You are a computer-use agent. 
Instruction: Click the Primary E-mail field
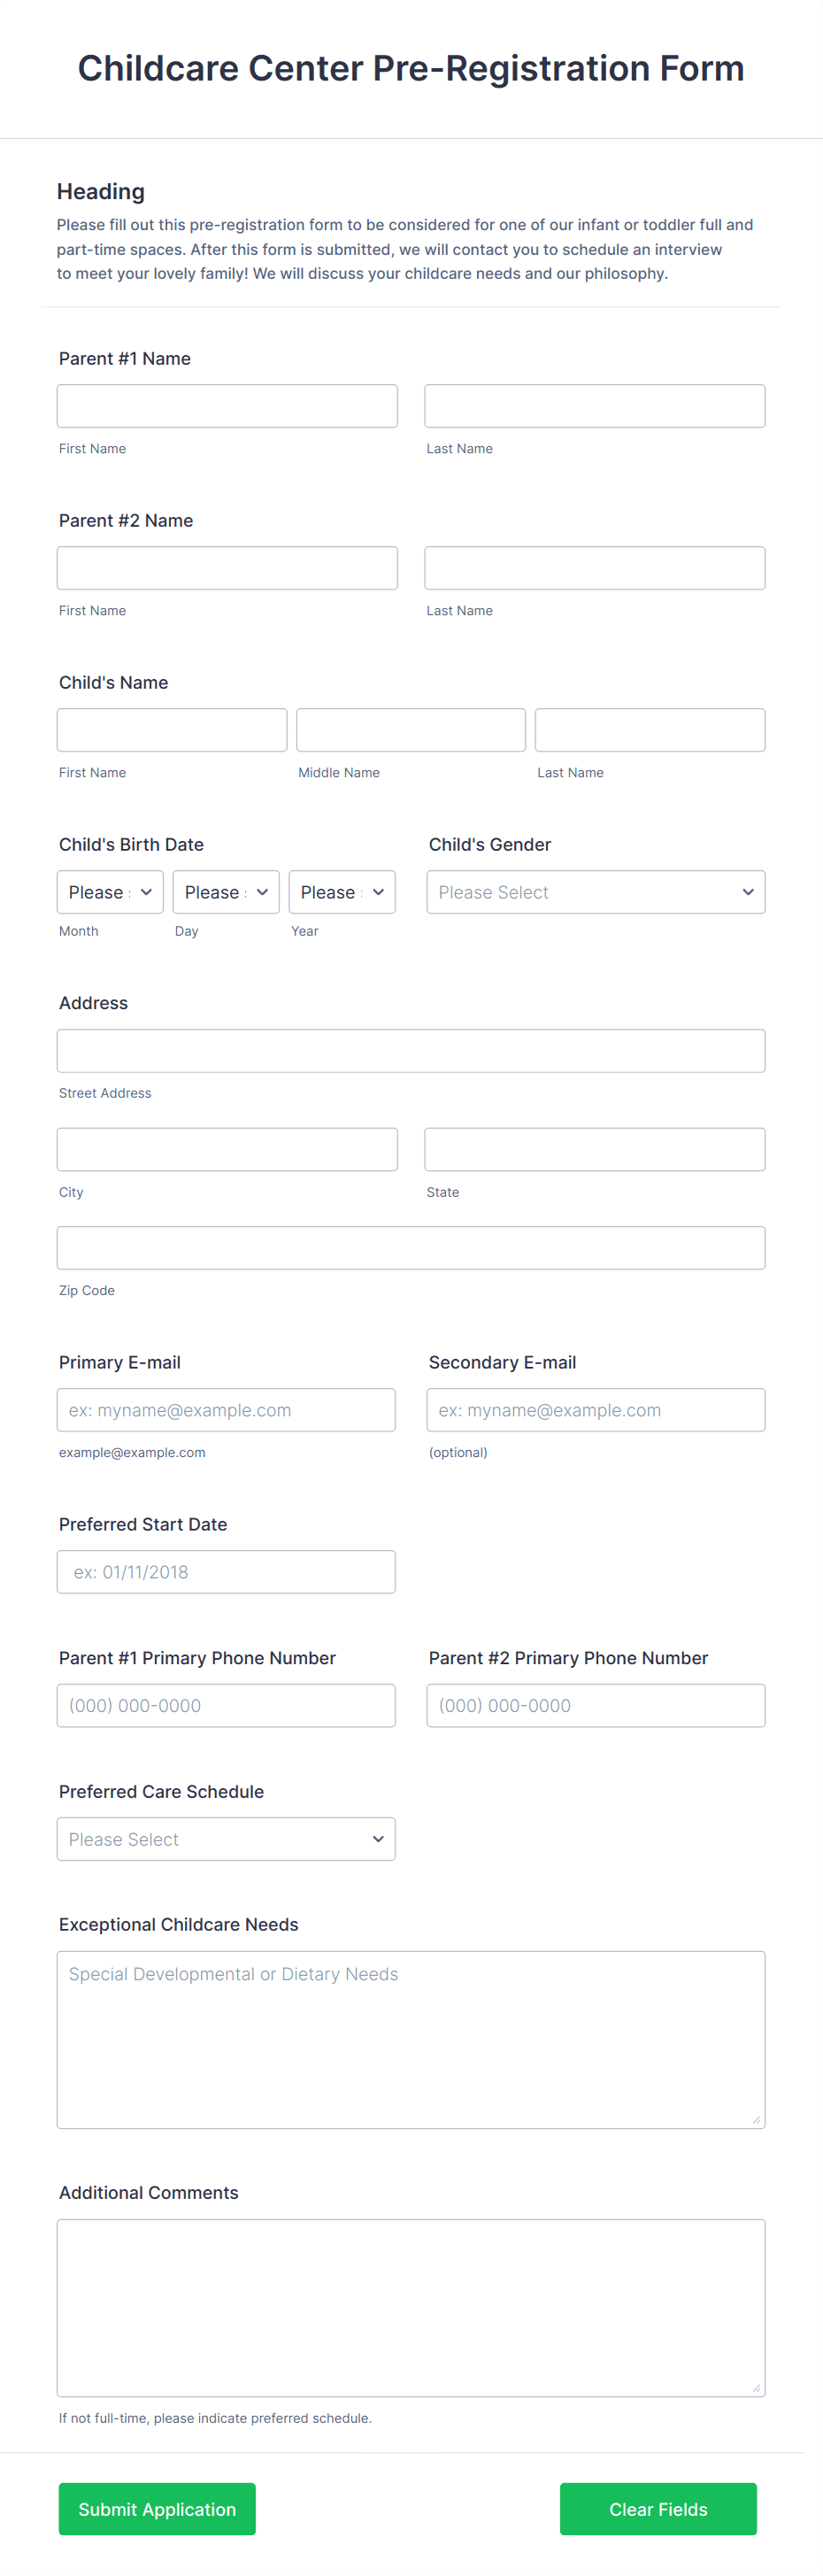click(226, 1409)
